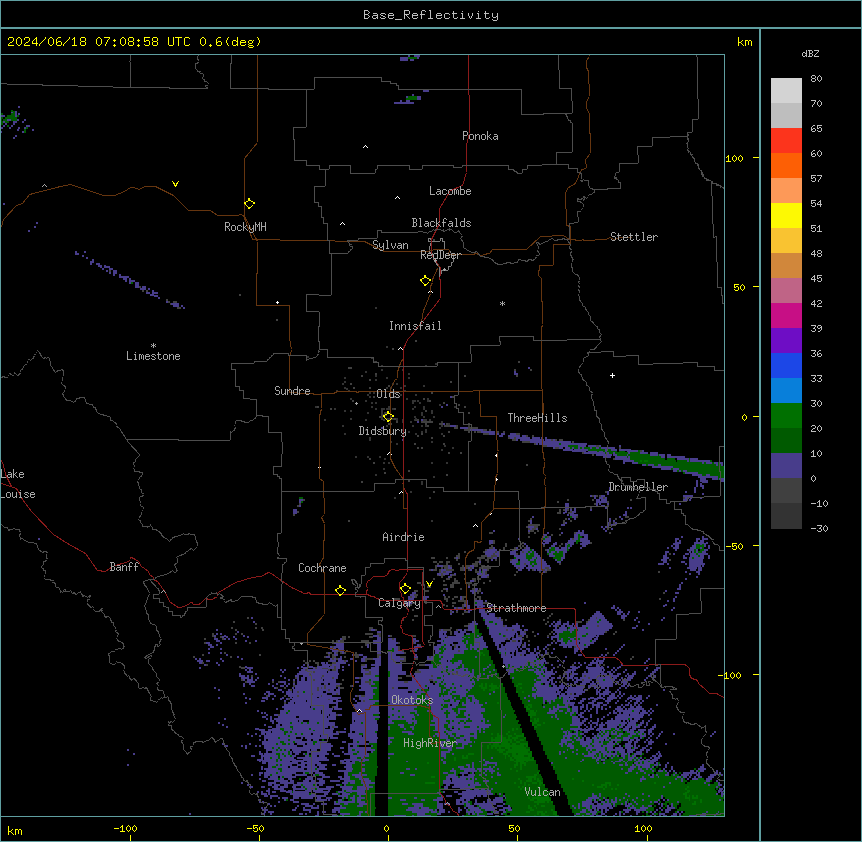Select the magenta 42 dBZ color swatch
The image size is (862, 842).
786,315
